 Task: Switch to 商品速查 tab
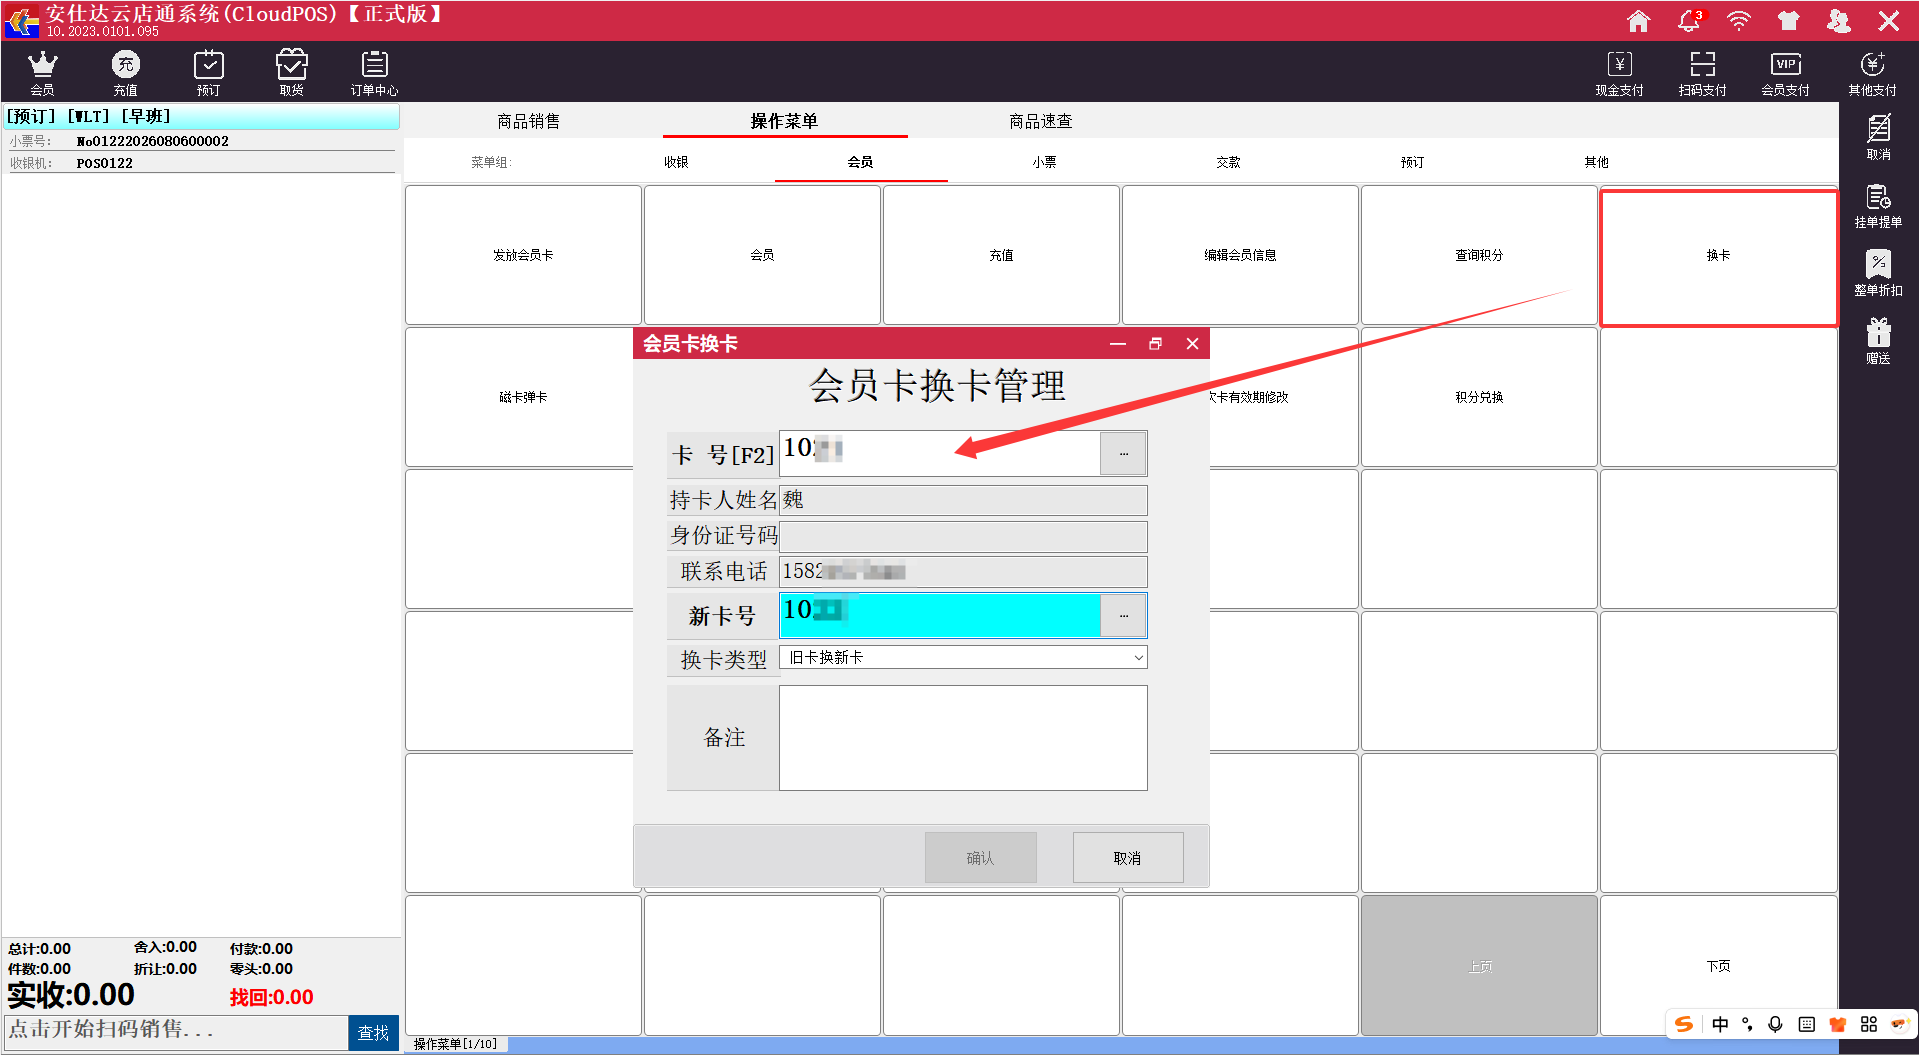[x=1040, y=121]
